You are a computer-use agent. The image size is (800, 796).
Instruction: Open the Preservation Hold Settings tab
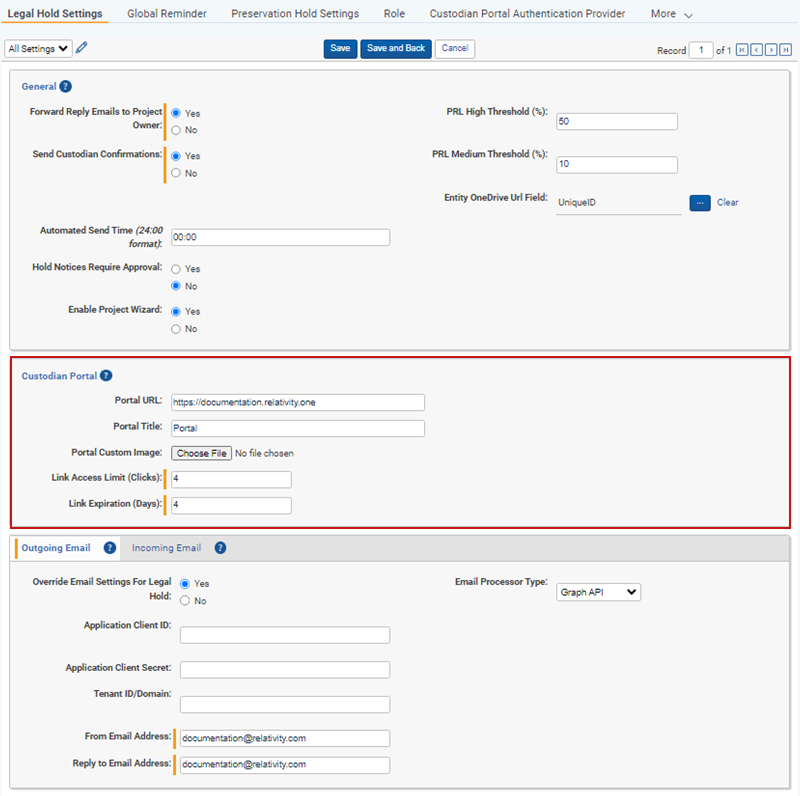click(x=295, y=13)
